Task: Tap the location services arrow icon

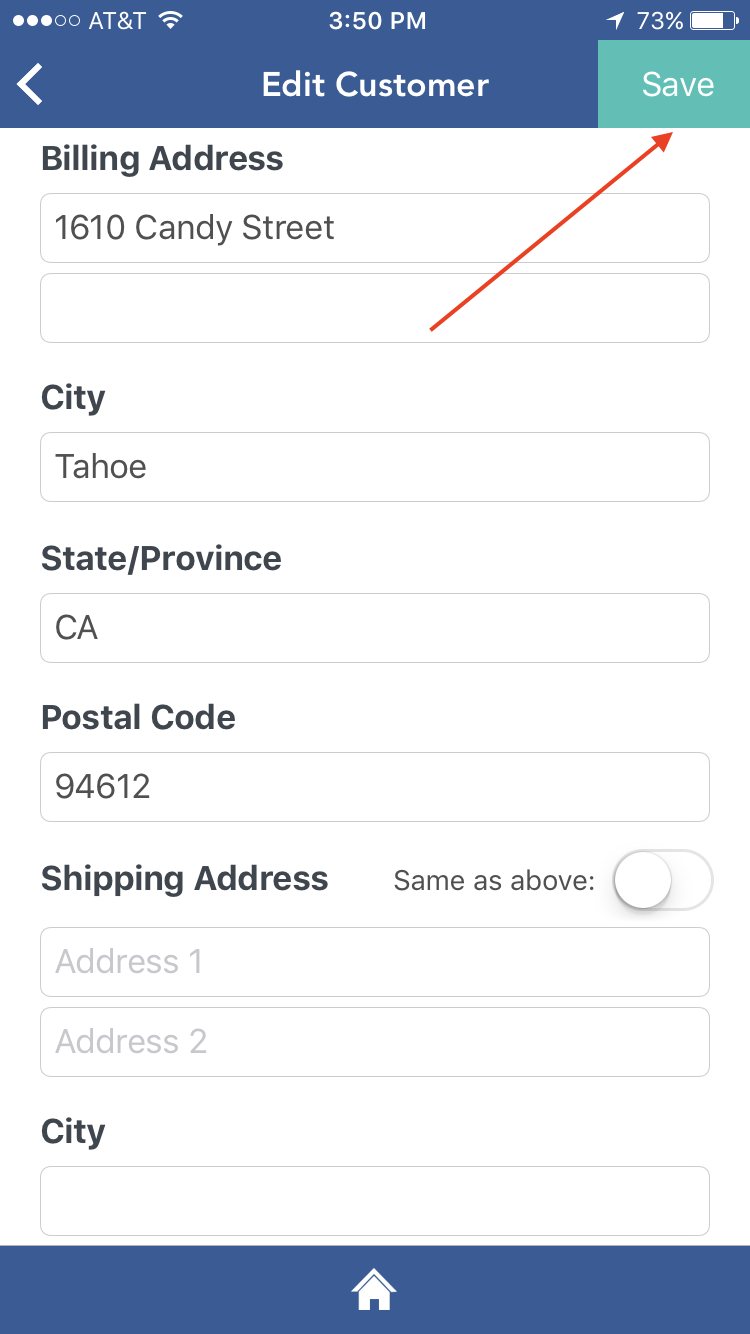Action: 615,21
